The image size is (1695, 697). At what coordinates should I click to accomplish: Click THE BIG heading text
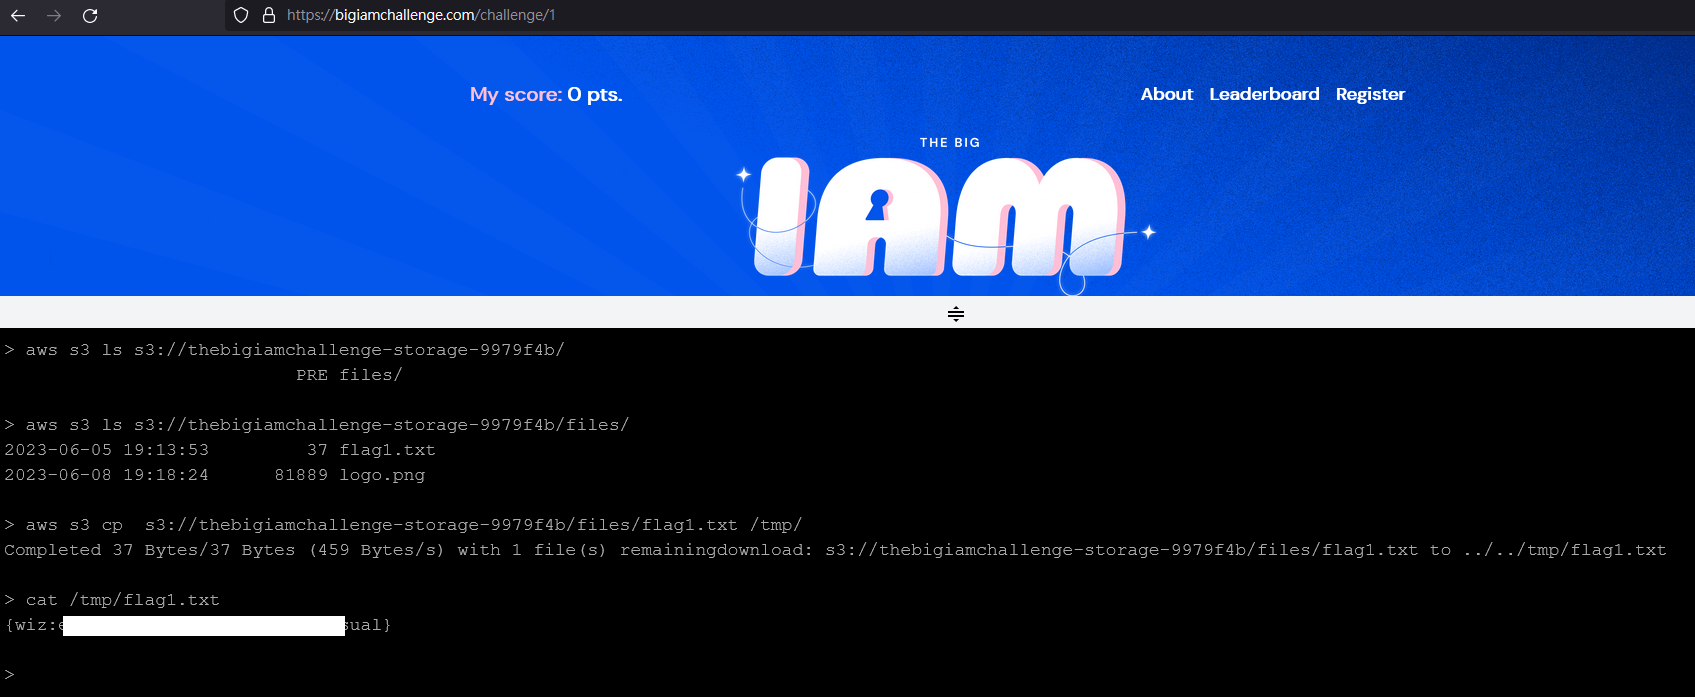pos(950,143)
